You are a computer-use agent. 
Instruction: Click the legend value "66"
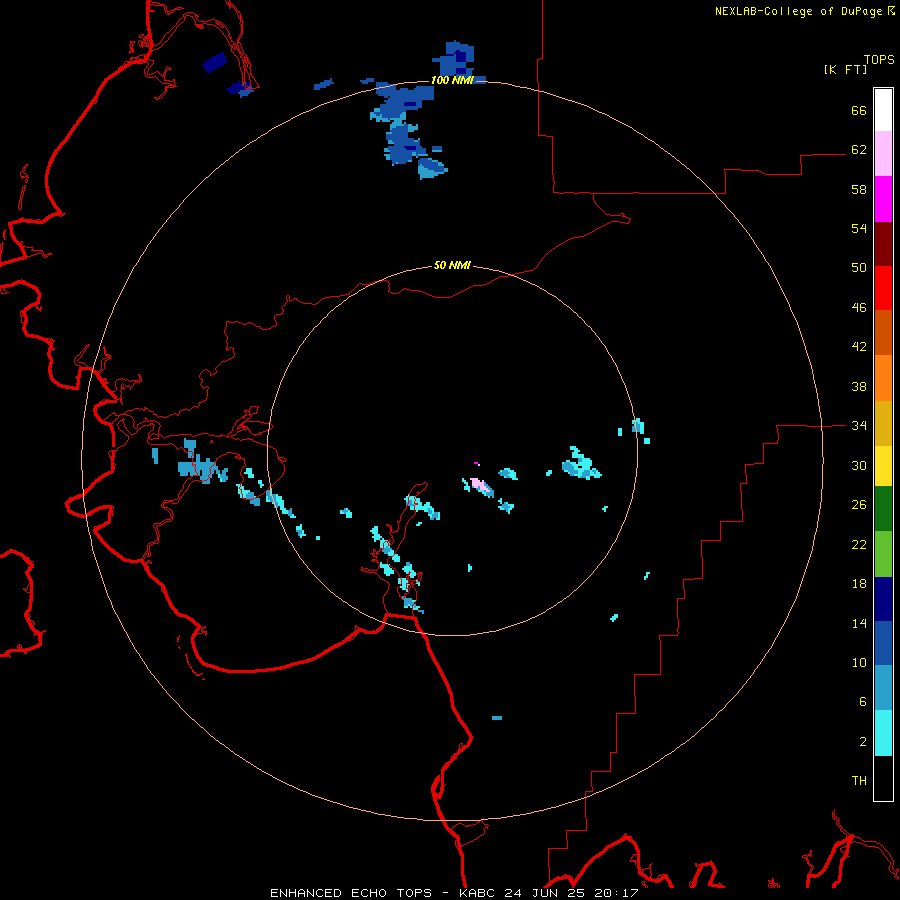pyautogui.click(x=859, y=110)
